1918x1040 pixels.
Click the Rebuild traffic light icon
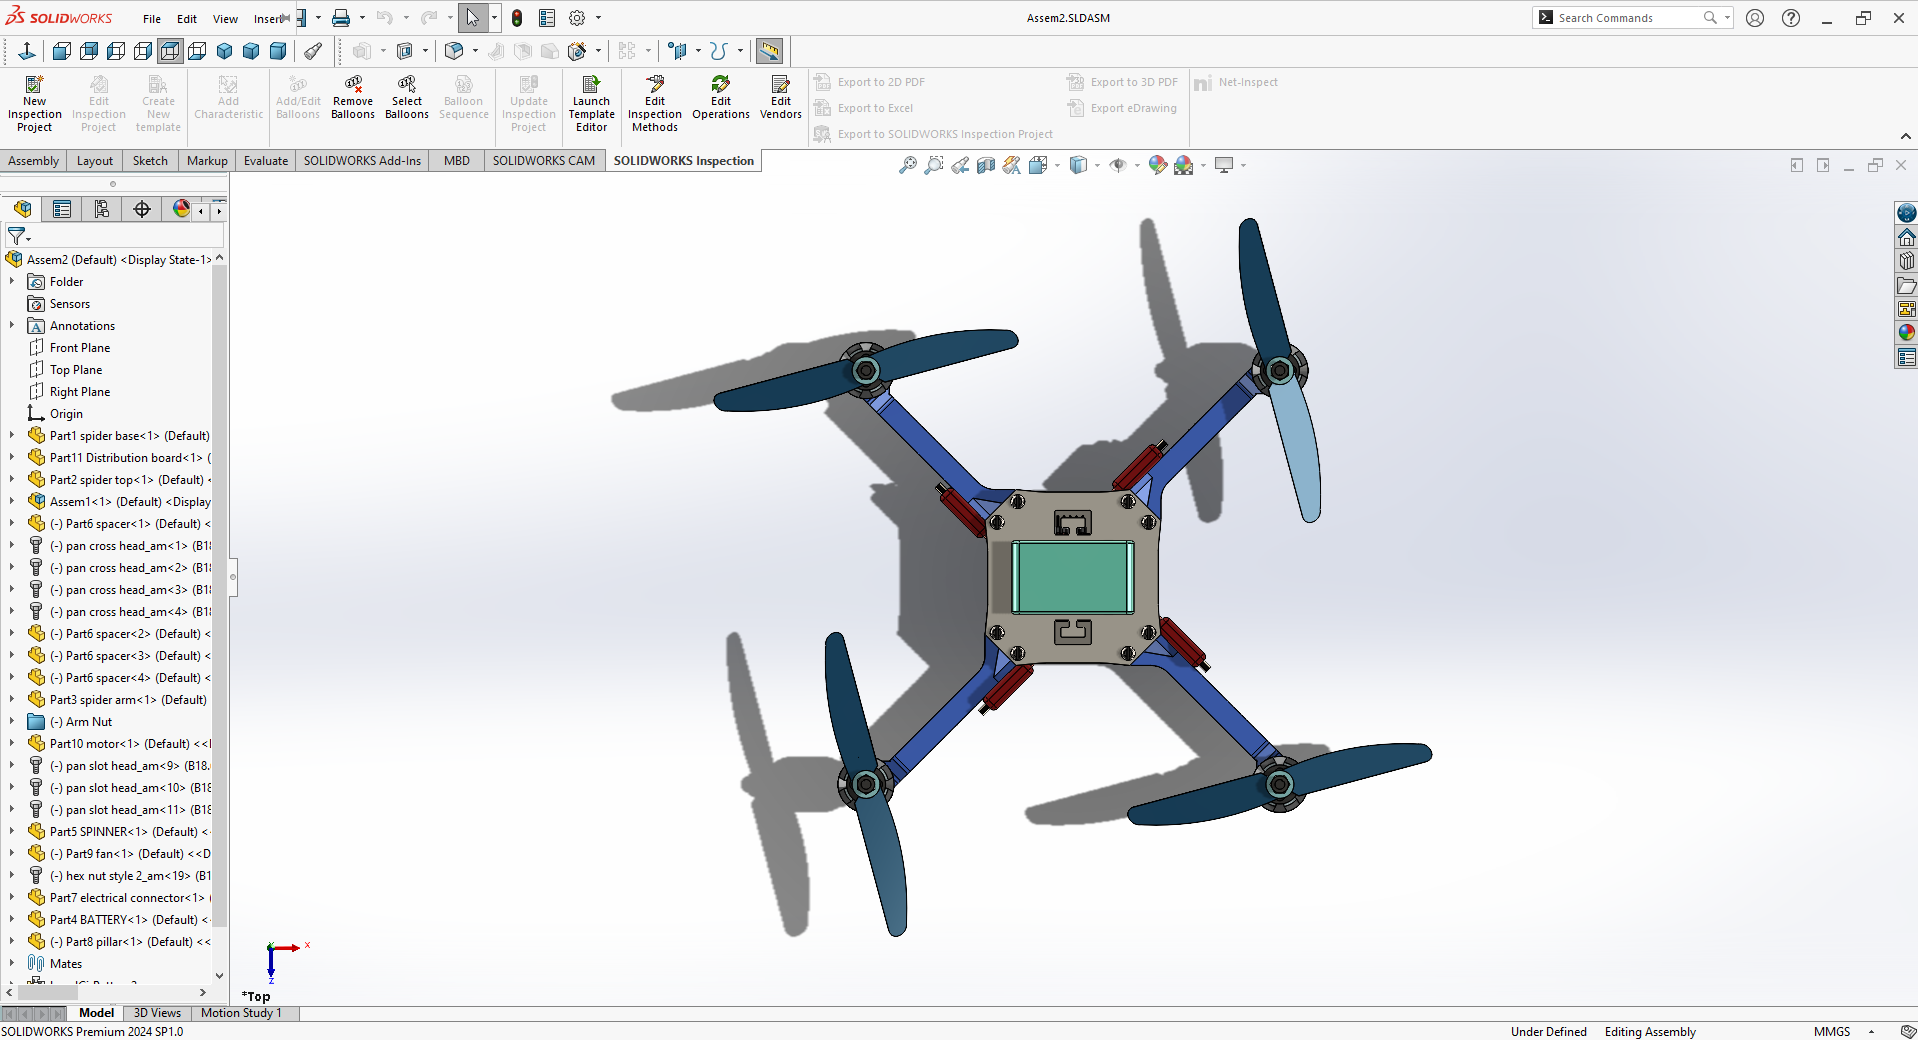[x=517, y=18]
